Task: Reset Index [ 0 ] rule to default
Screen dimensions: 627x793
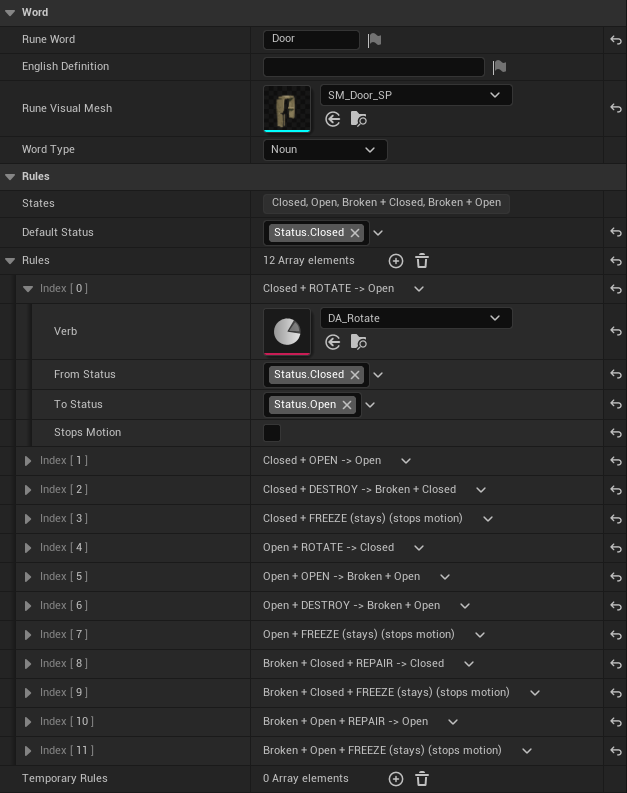Action: coord(615,289)
